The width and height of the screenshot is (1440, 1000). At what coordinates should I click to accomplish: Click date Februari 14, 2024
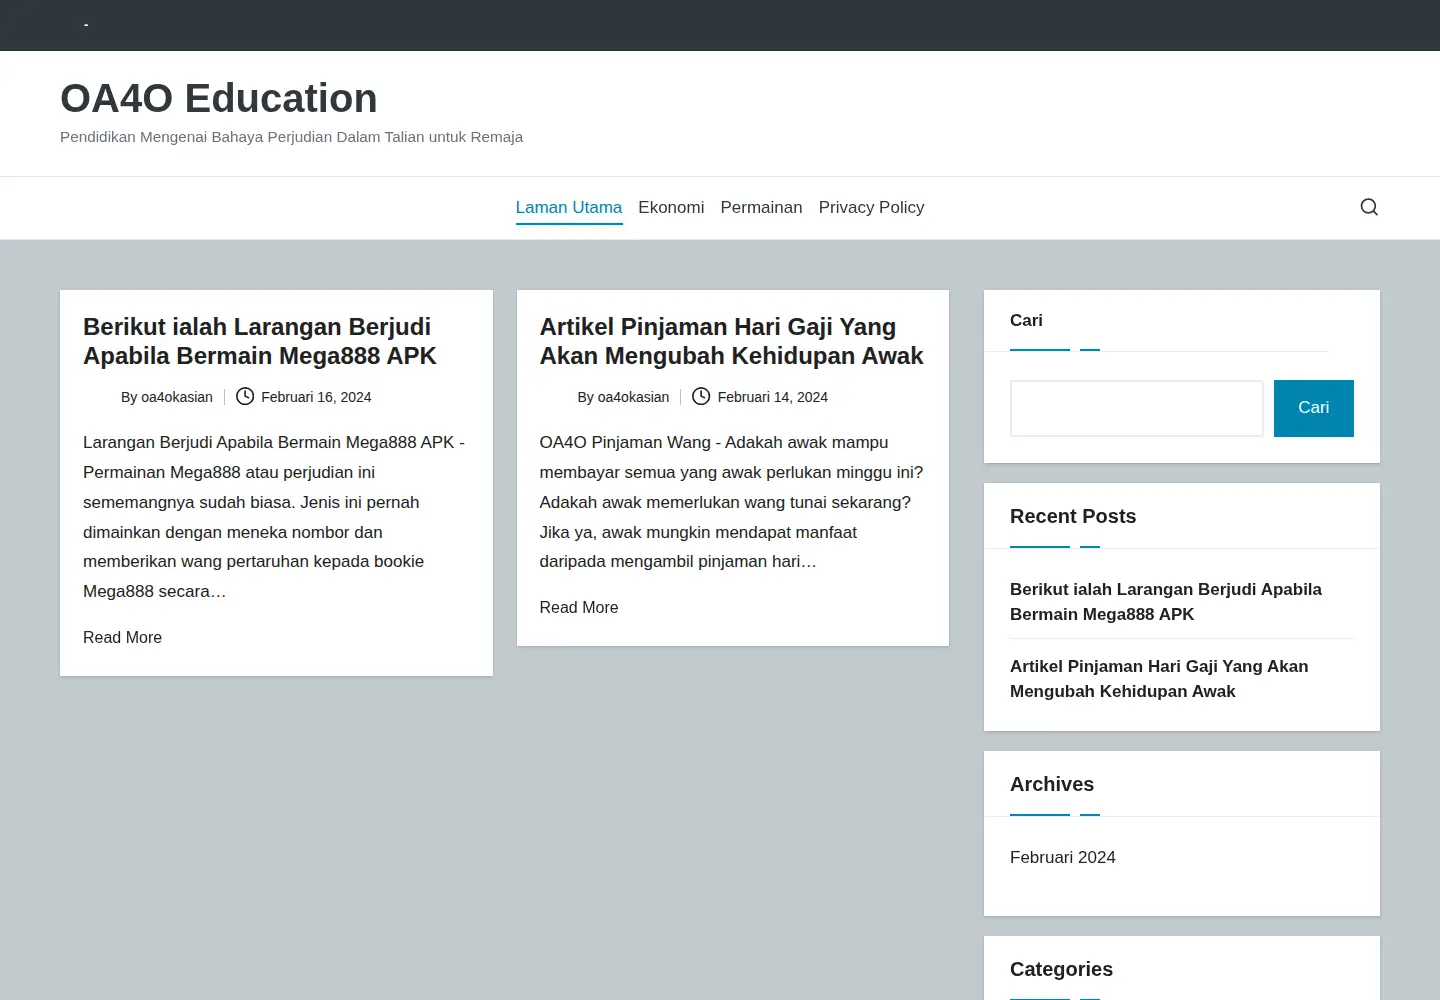click(773, 397)
